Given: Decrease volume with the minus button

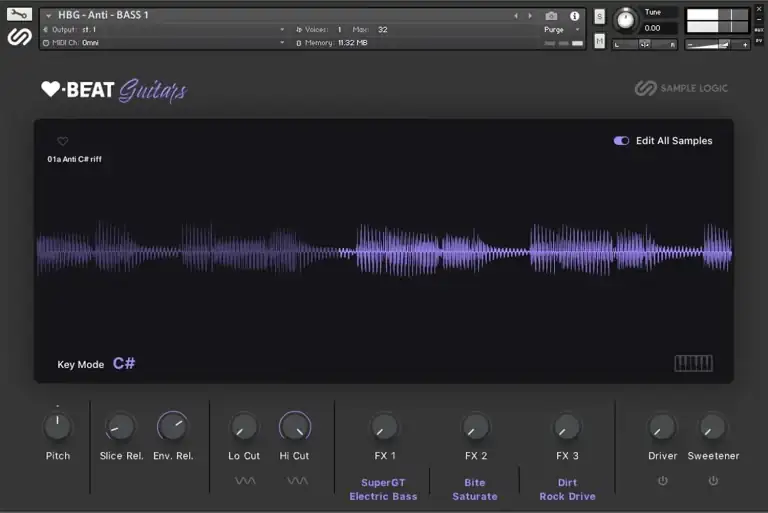Looking at the screenshot, I should [x=690, y=45].
